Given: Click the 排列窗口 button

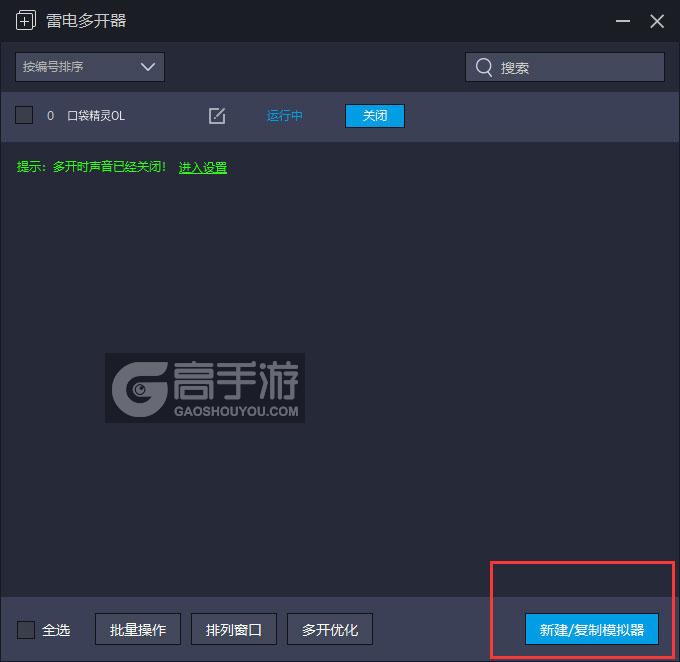Looking at the screenshot, I should [x=234, y=629].
